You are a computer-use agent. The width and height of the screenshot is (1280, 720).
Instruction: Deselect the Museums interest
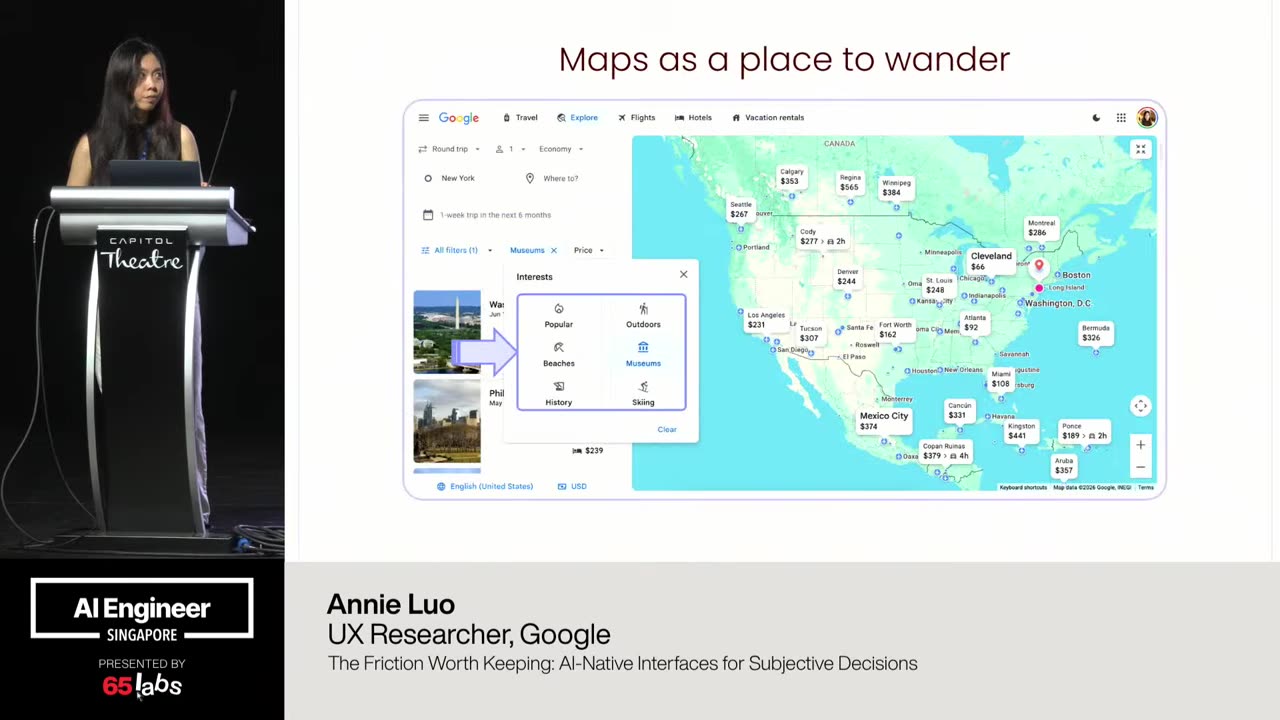click(x=643, y=354)
